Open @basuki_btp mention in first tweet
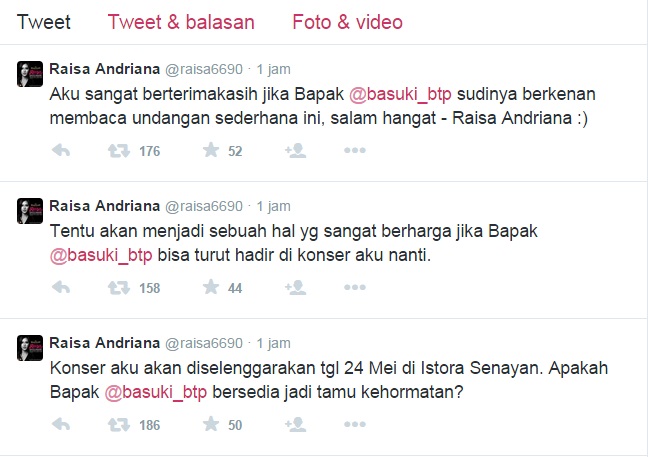 coord(400,94)
